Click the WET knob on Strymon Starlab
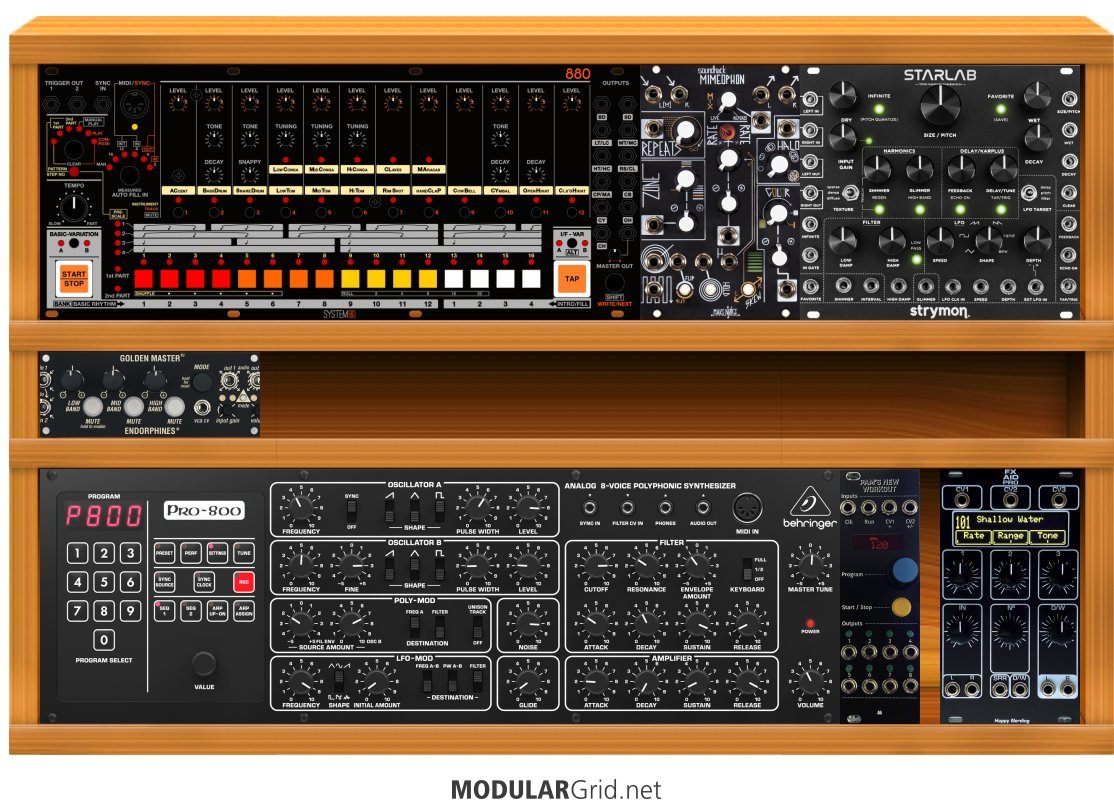 (1037, 95)
